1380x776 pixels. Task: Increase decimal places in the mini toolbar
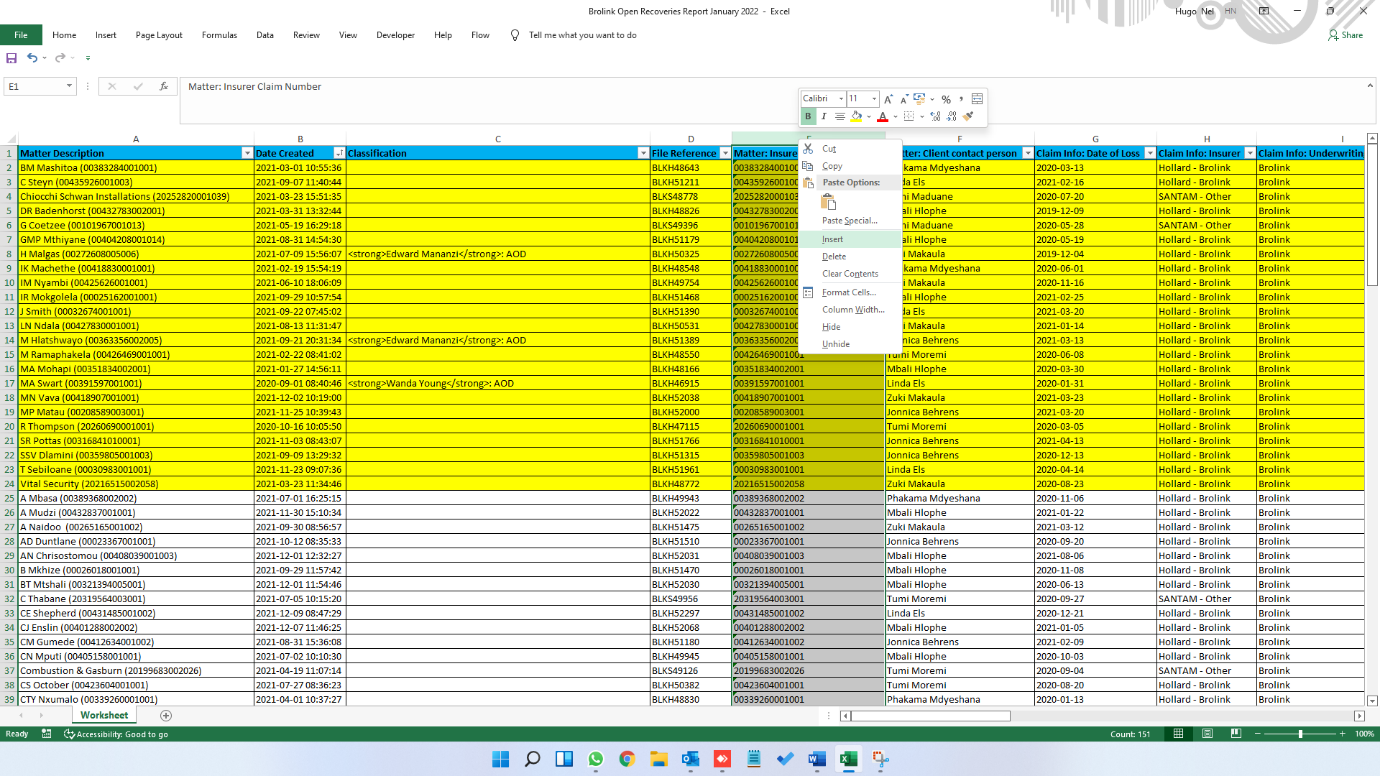pos(935,116)
